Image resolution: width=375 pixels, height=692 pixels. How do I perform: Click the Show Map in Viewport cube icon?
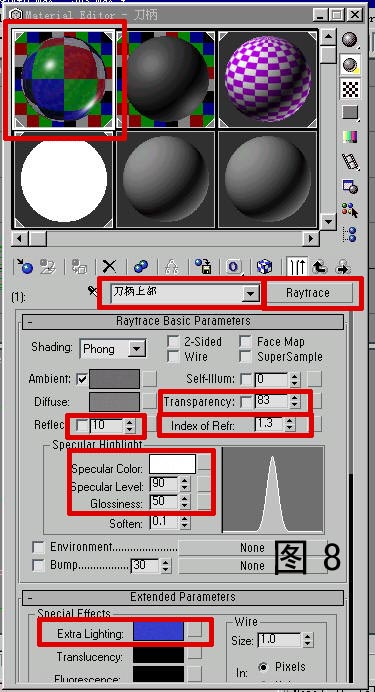tap(264, 267)
